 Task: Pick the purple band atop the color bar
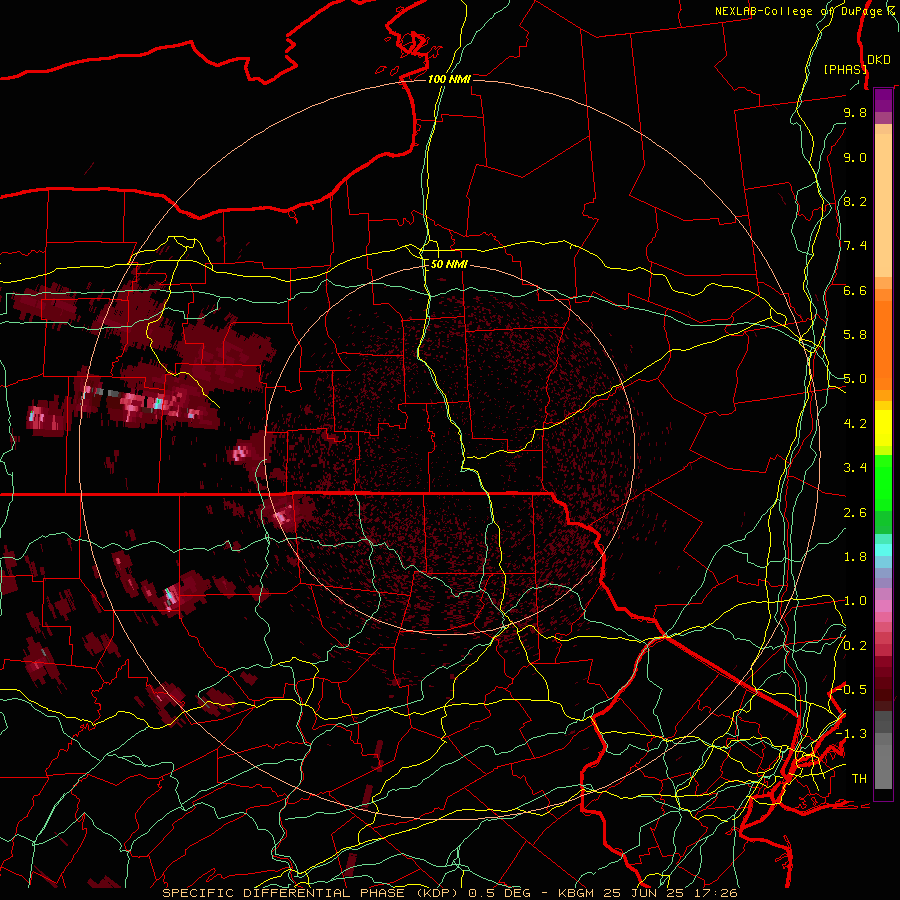click(883, 100)
